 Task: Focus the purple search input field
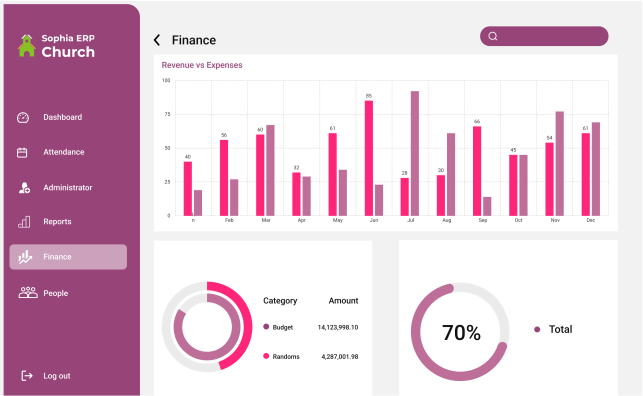click(x=544, y=36)
